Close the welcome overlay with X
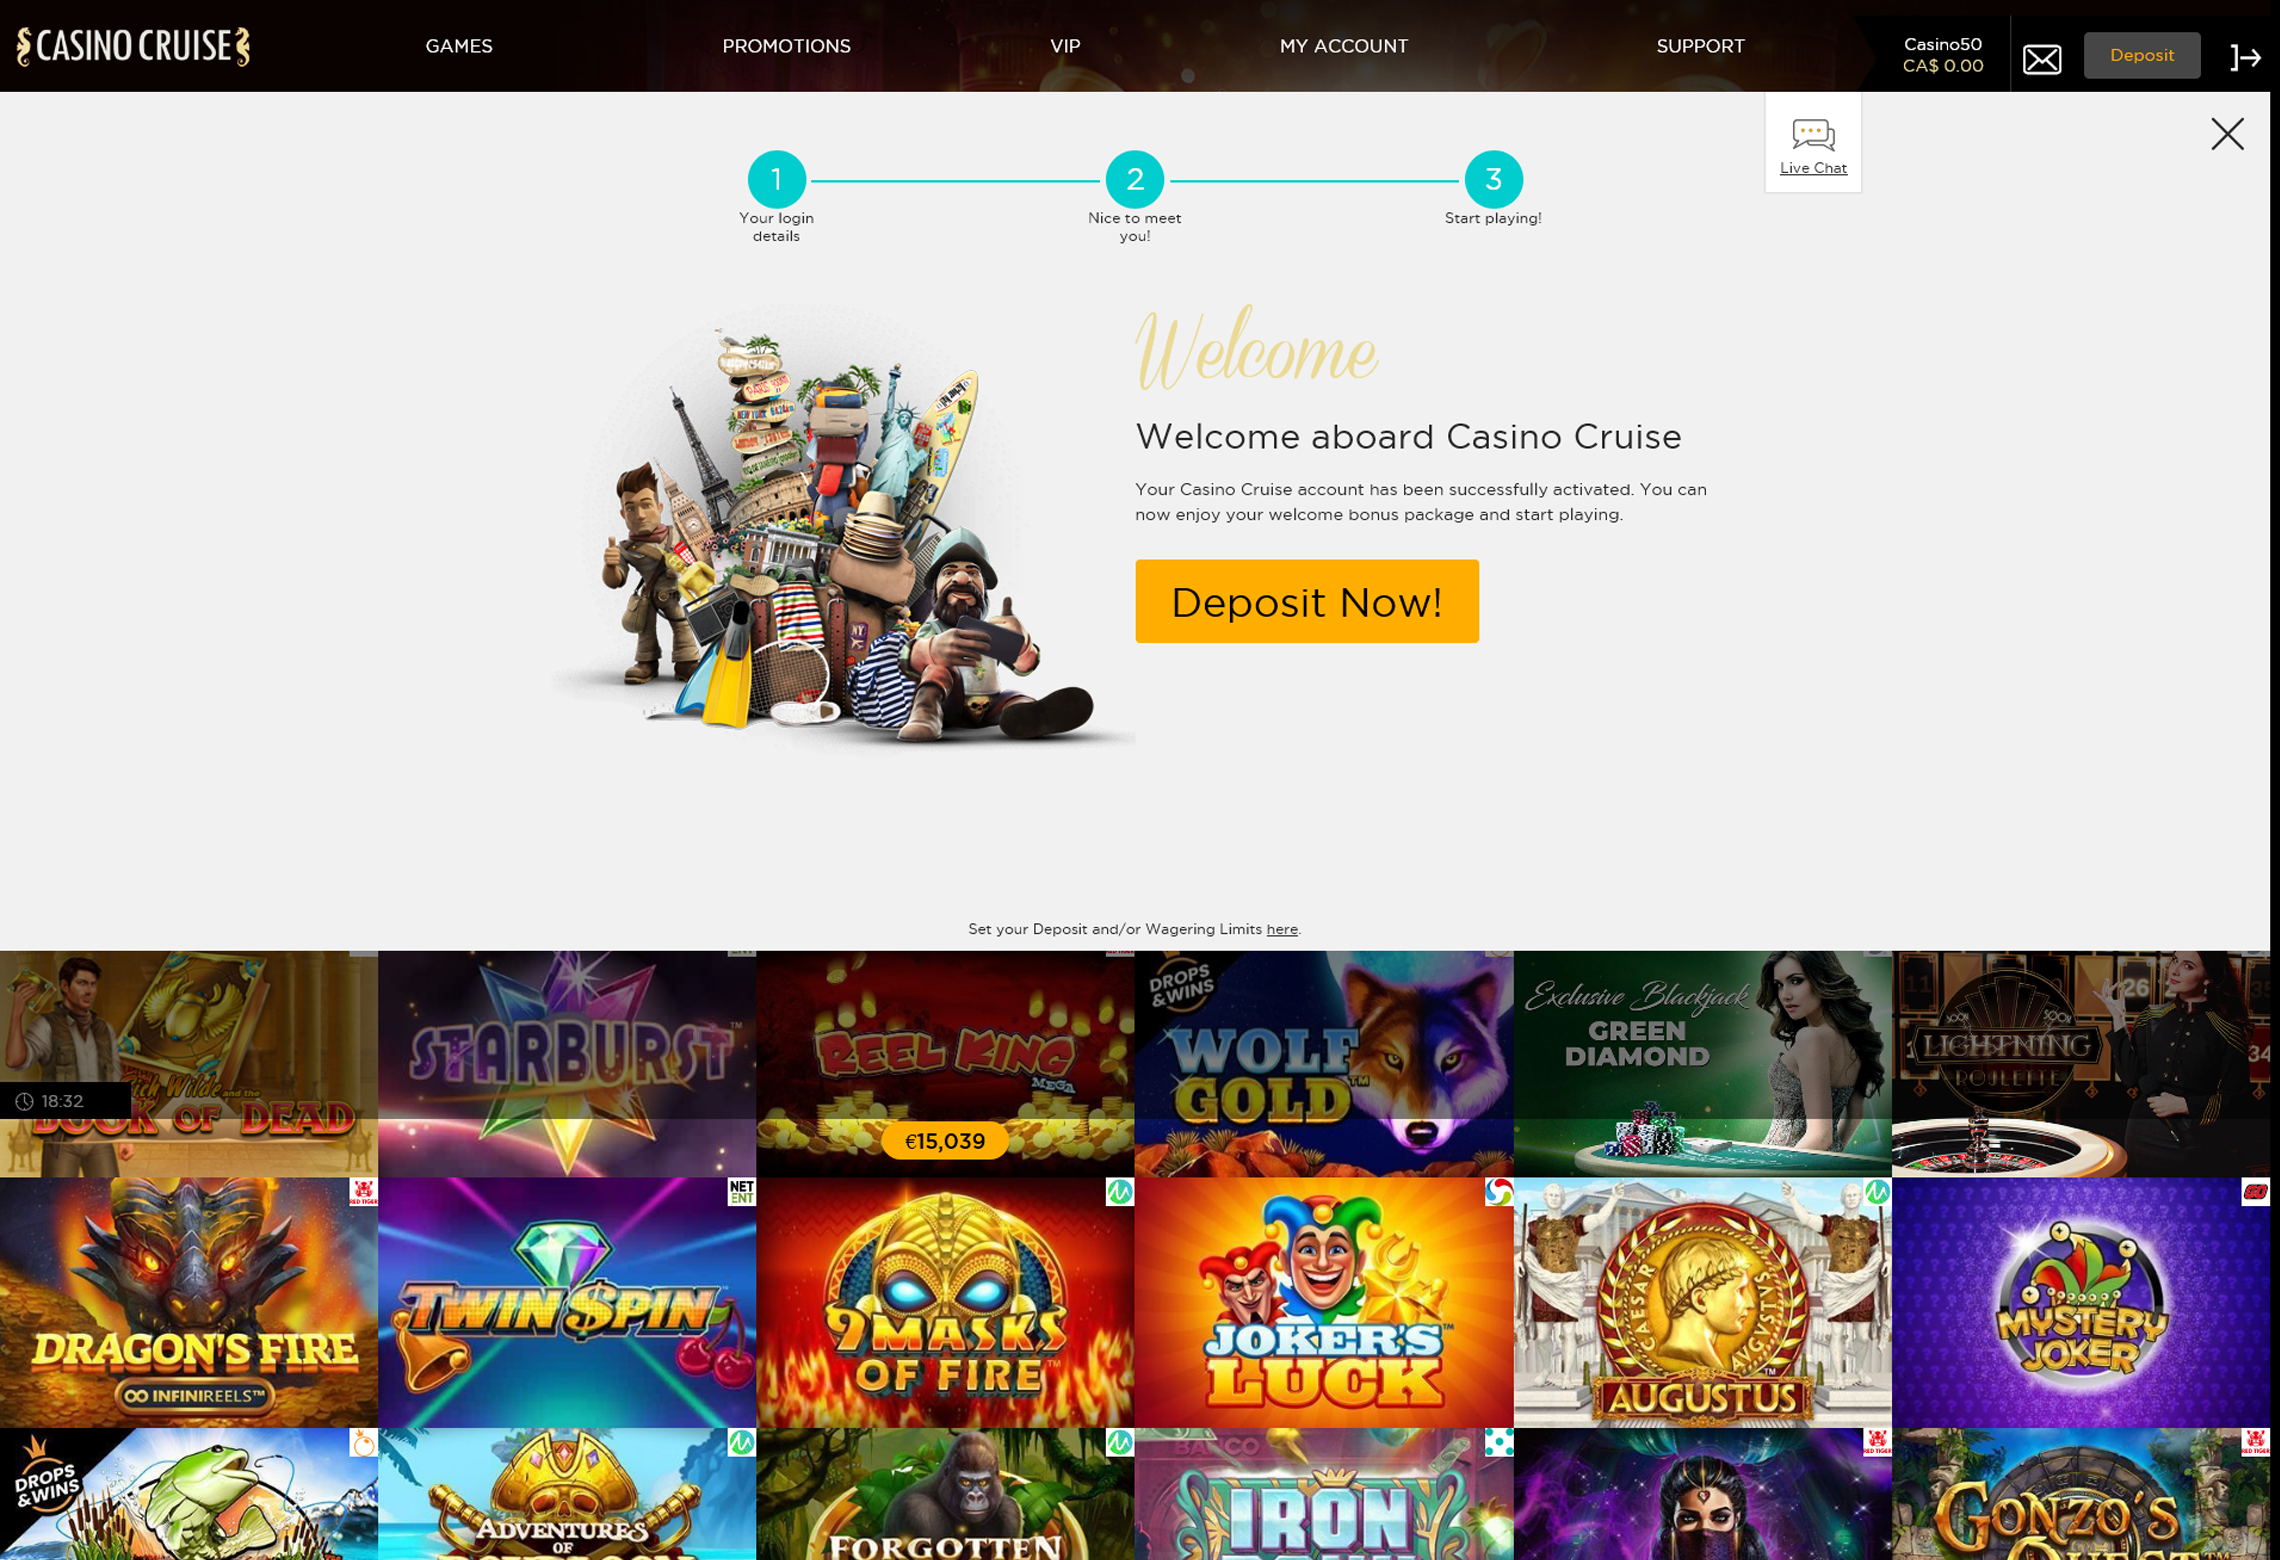 point(2226,134)
